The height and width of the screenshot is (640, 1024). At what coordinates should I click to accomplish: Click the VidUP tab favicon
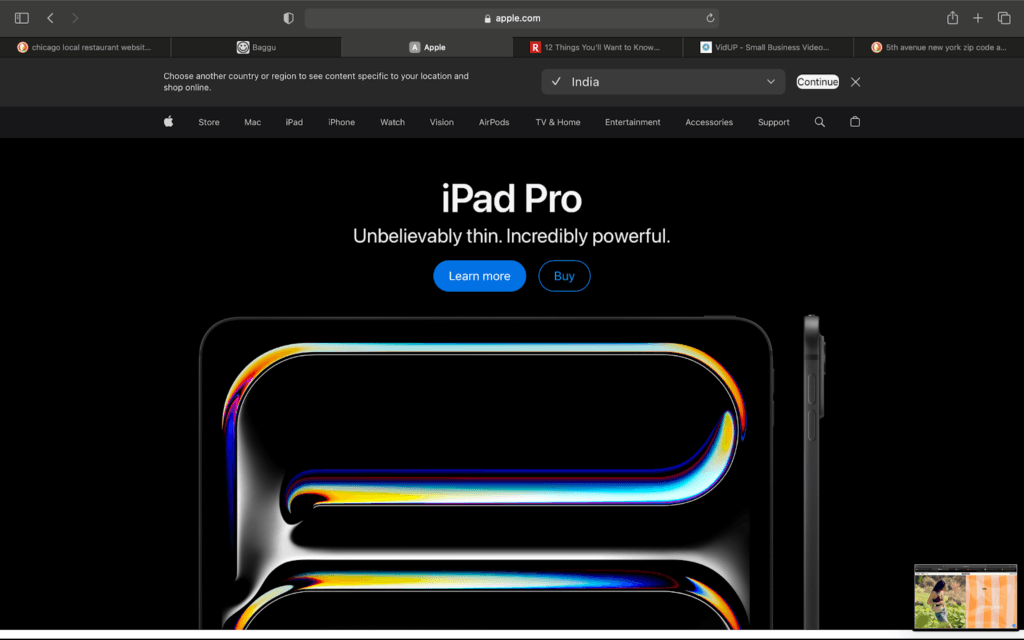[706, 47]
